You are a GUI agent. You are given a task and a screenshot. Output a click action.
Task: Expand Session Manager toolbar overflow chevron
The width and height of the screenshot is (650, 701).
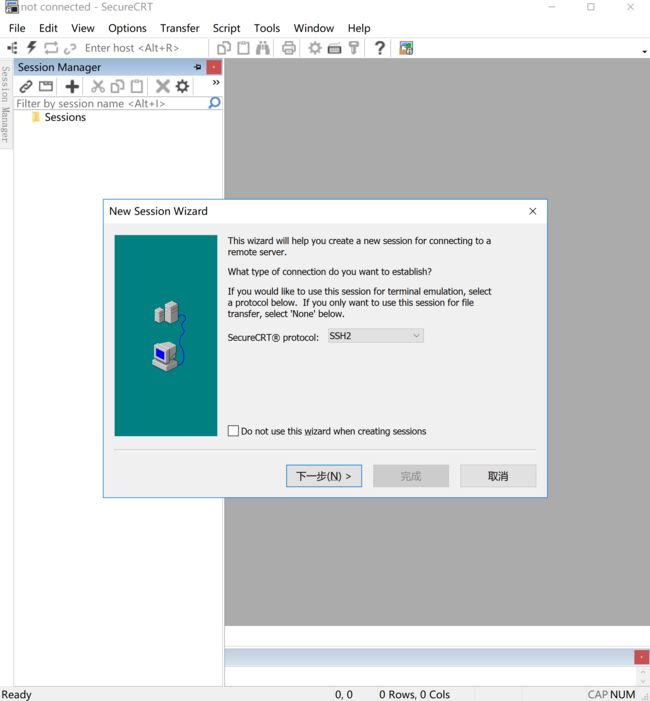click(x=216, y=82)
